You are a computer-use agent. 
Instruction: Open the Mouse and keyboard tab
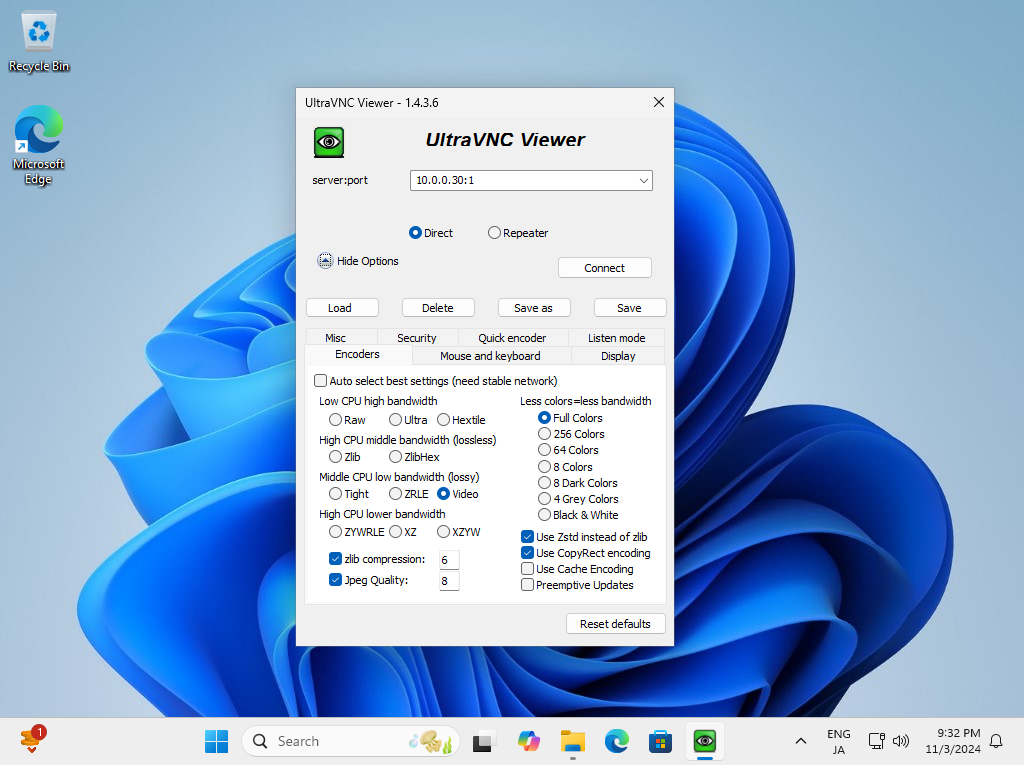[490, 356]
